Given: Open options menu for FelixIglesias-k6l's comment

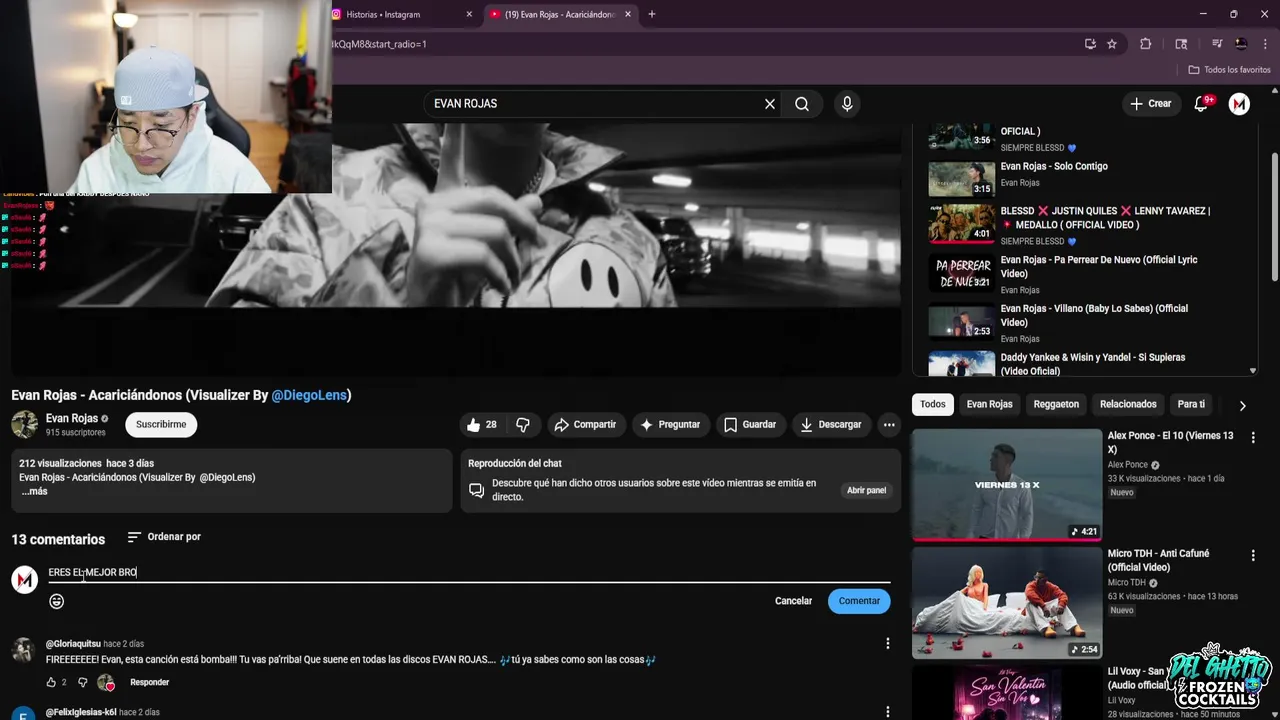Looking at the screenshot, I should click(x=887, y=712).
